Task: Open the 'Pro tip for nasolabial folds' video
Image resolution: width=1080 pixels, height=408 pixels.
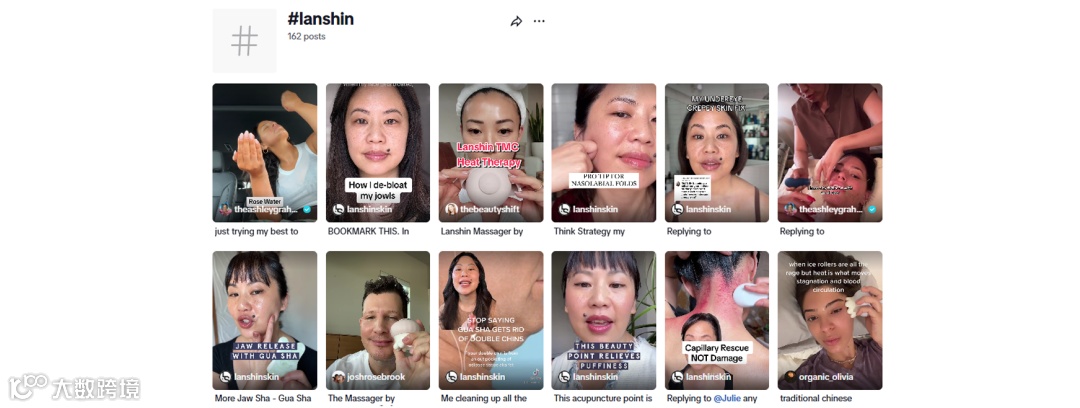Action: (604, 153)
